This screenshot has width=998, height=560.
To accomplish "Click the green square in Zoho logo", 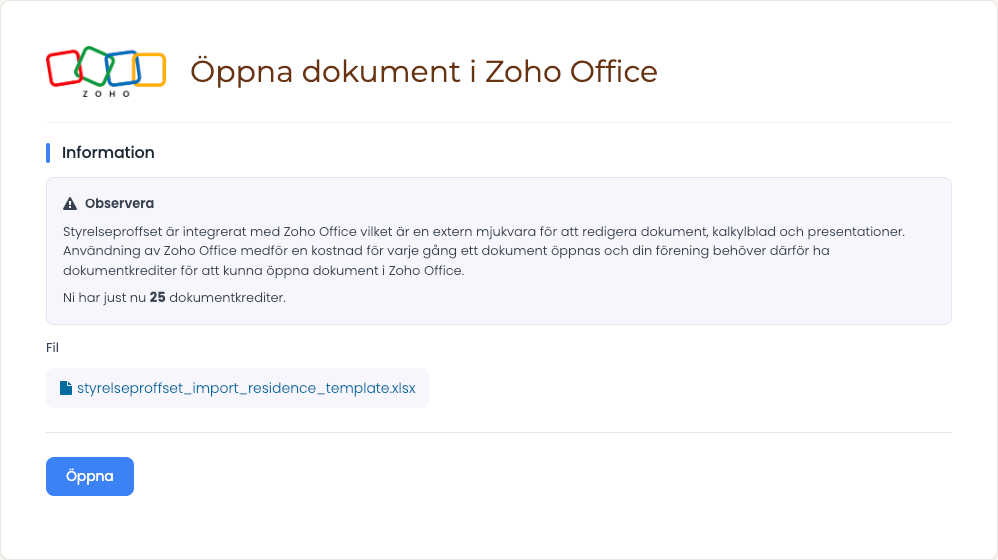I will point(94,66).
